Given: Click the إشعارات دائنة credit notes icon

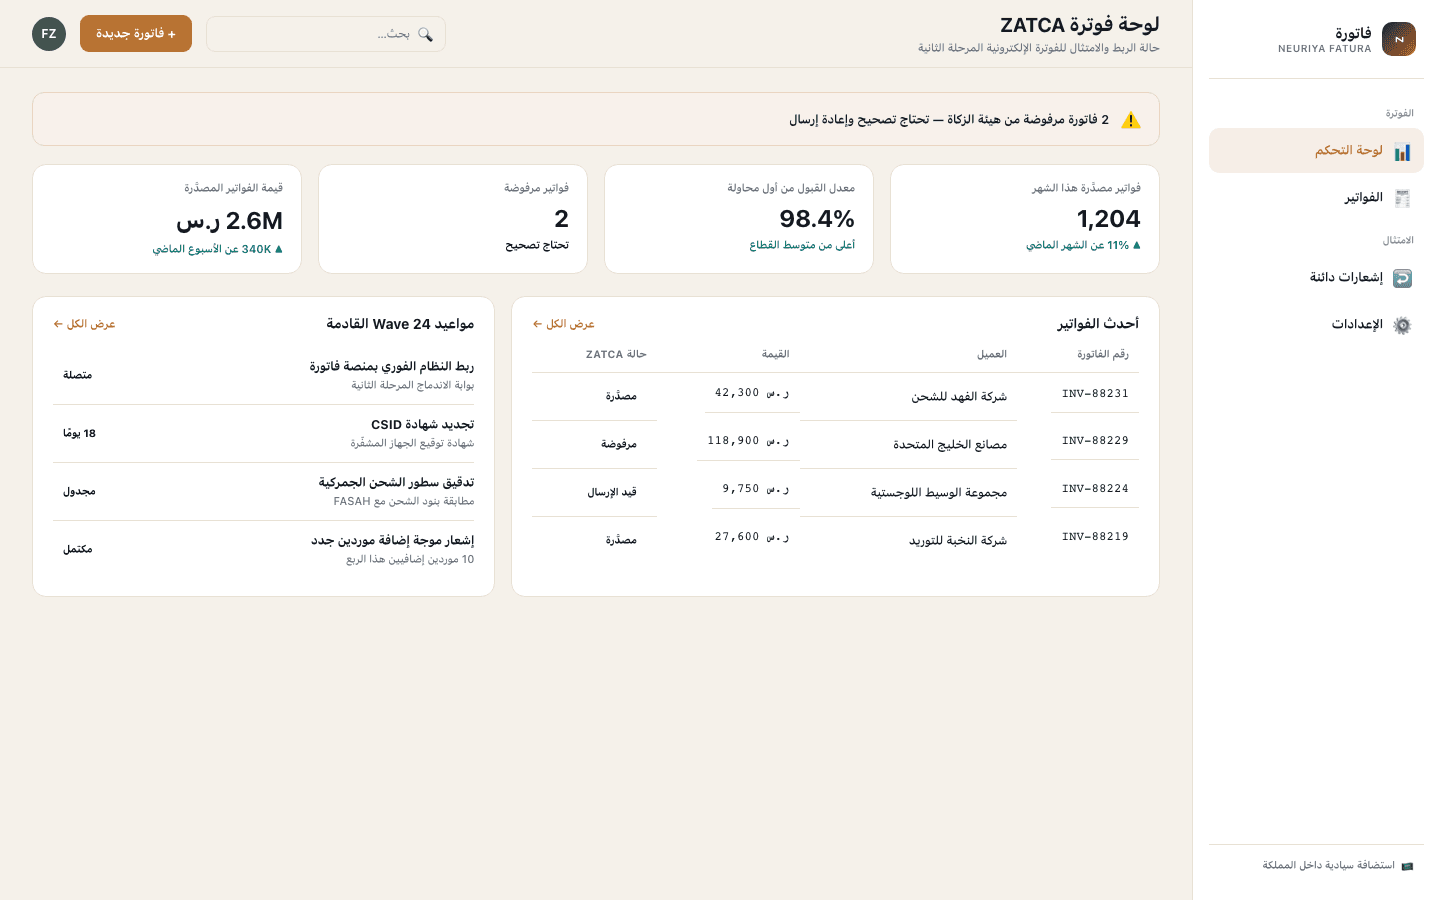Looking at the screenshot, I should point(1402,278).
